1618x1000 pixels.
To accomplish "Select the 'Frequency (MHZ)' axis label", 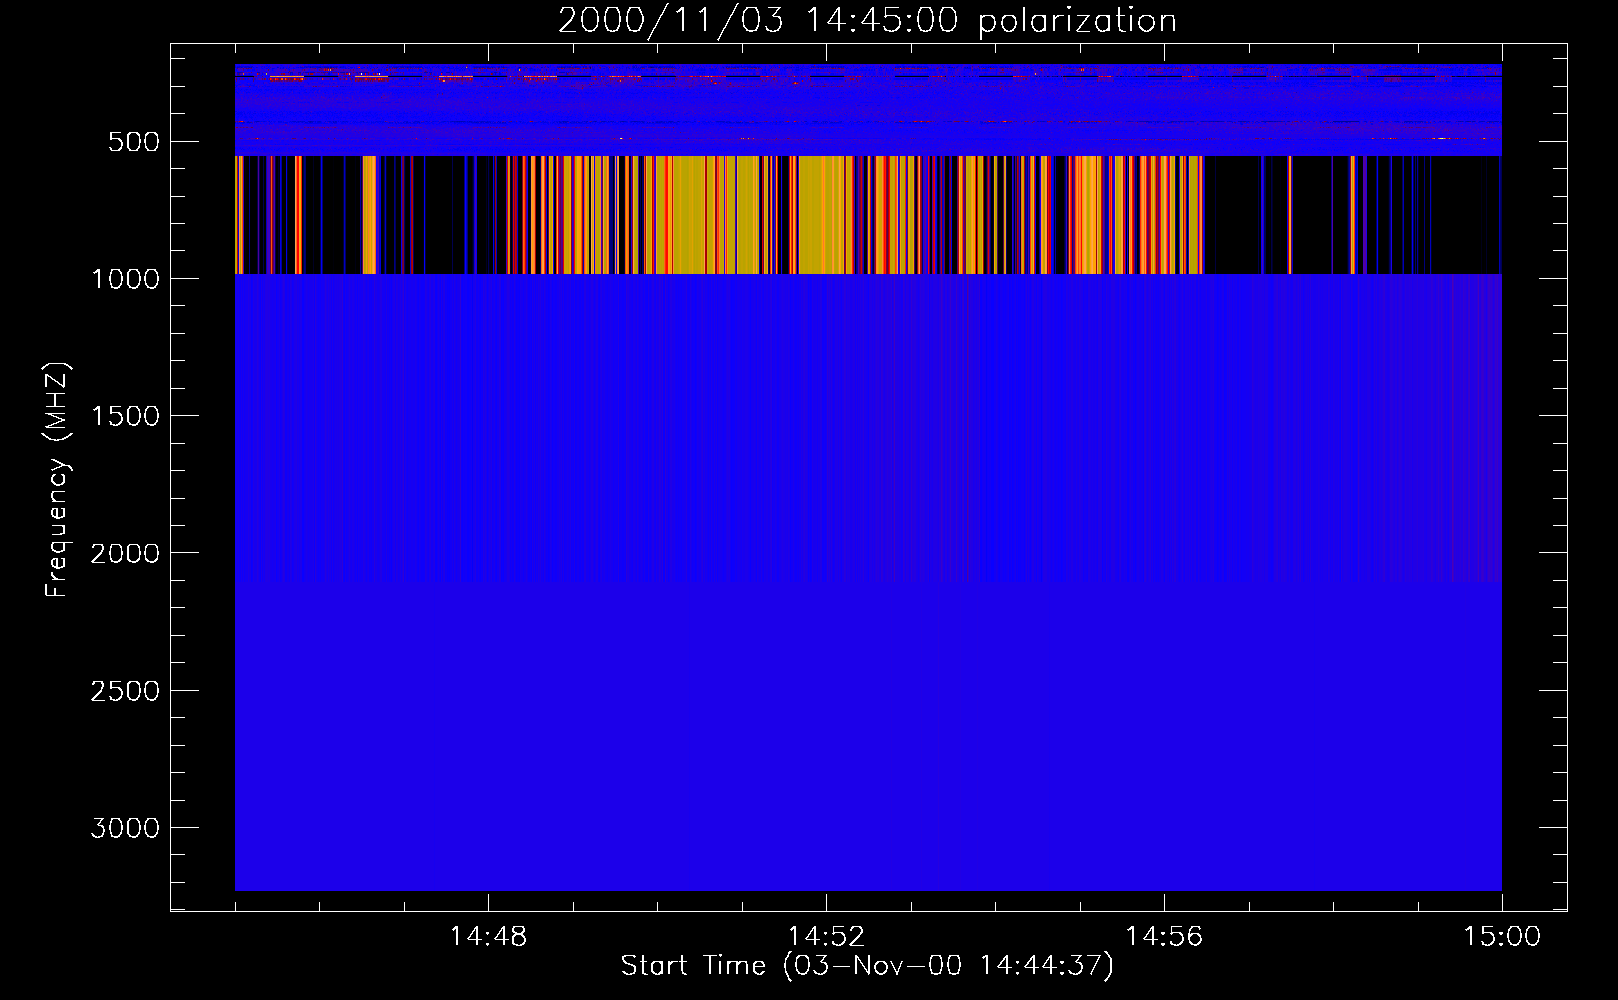I will (57, 480).
